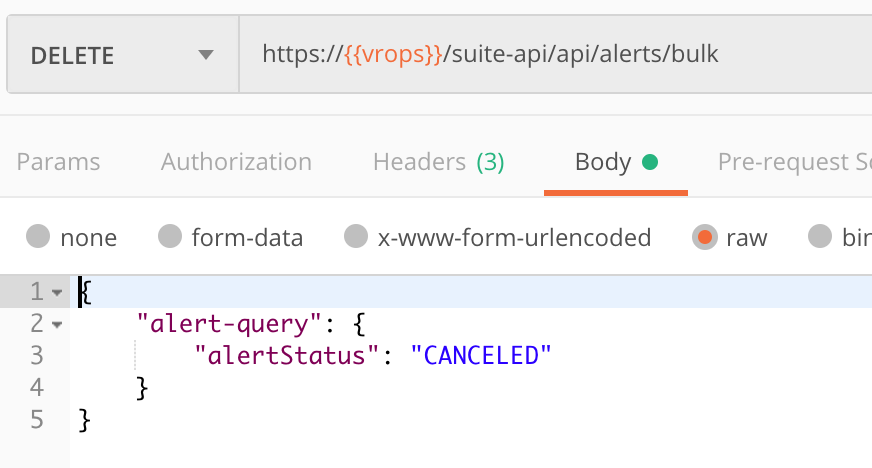872x468 pixels.
Task: Open the Pre-request Script tab
Action: 795,162
